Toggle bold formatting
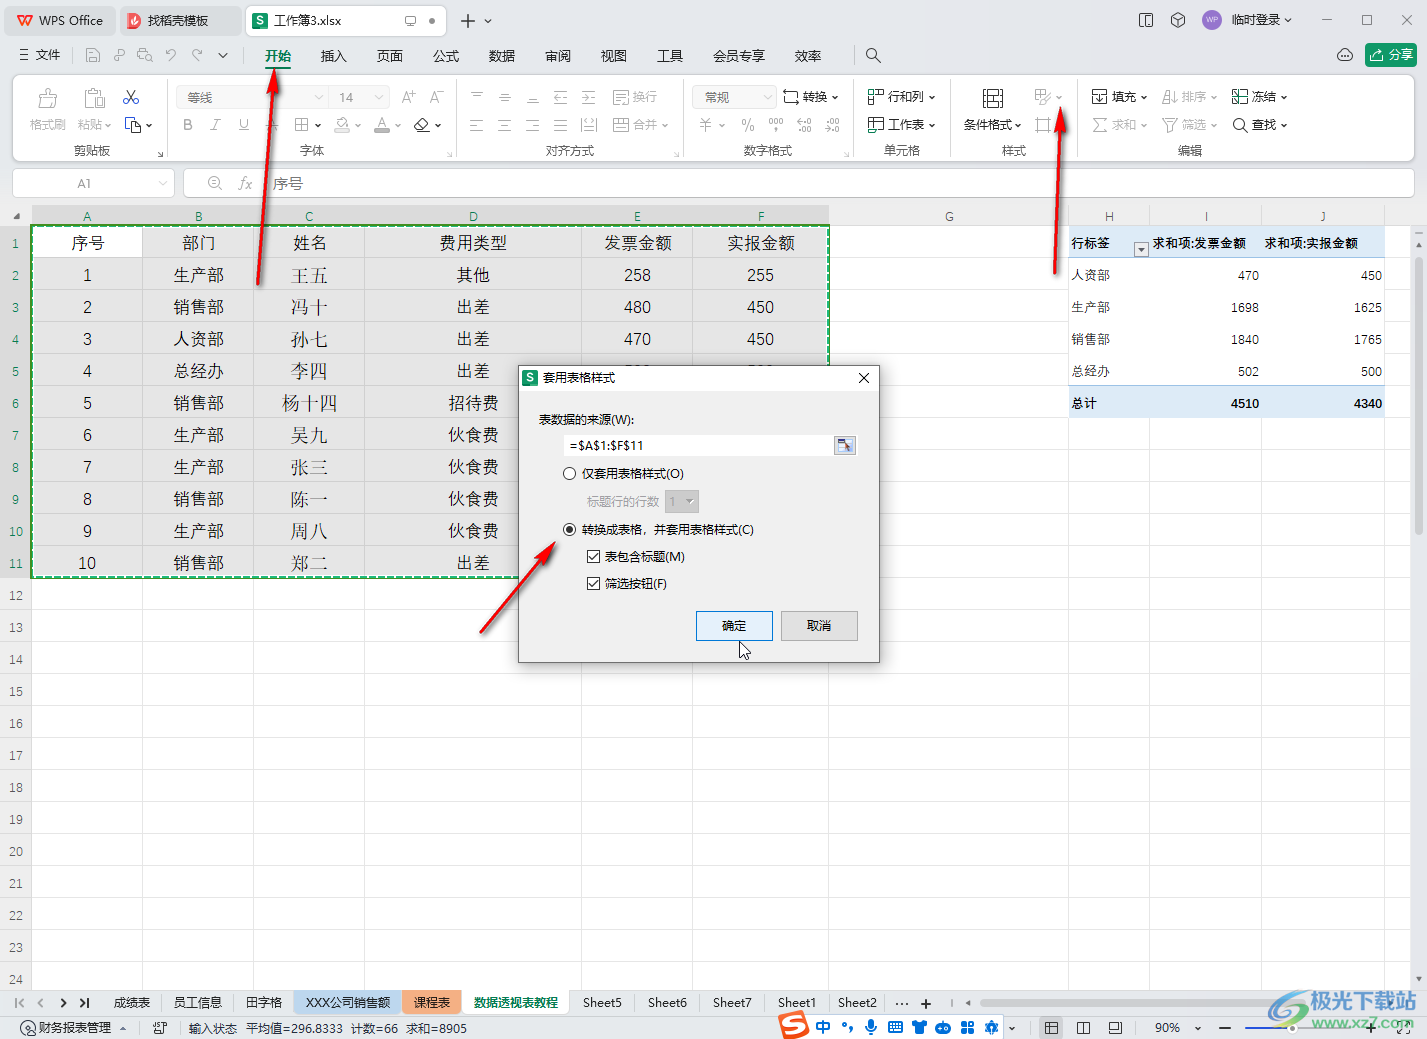 tap(188, 125)
